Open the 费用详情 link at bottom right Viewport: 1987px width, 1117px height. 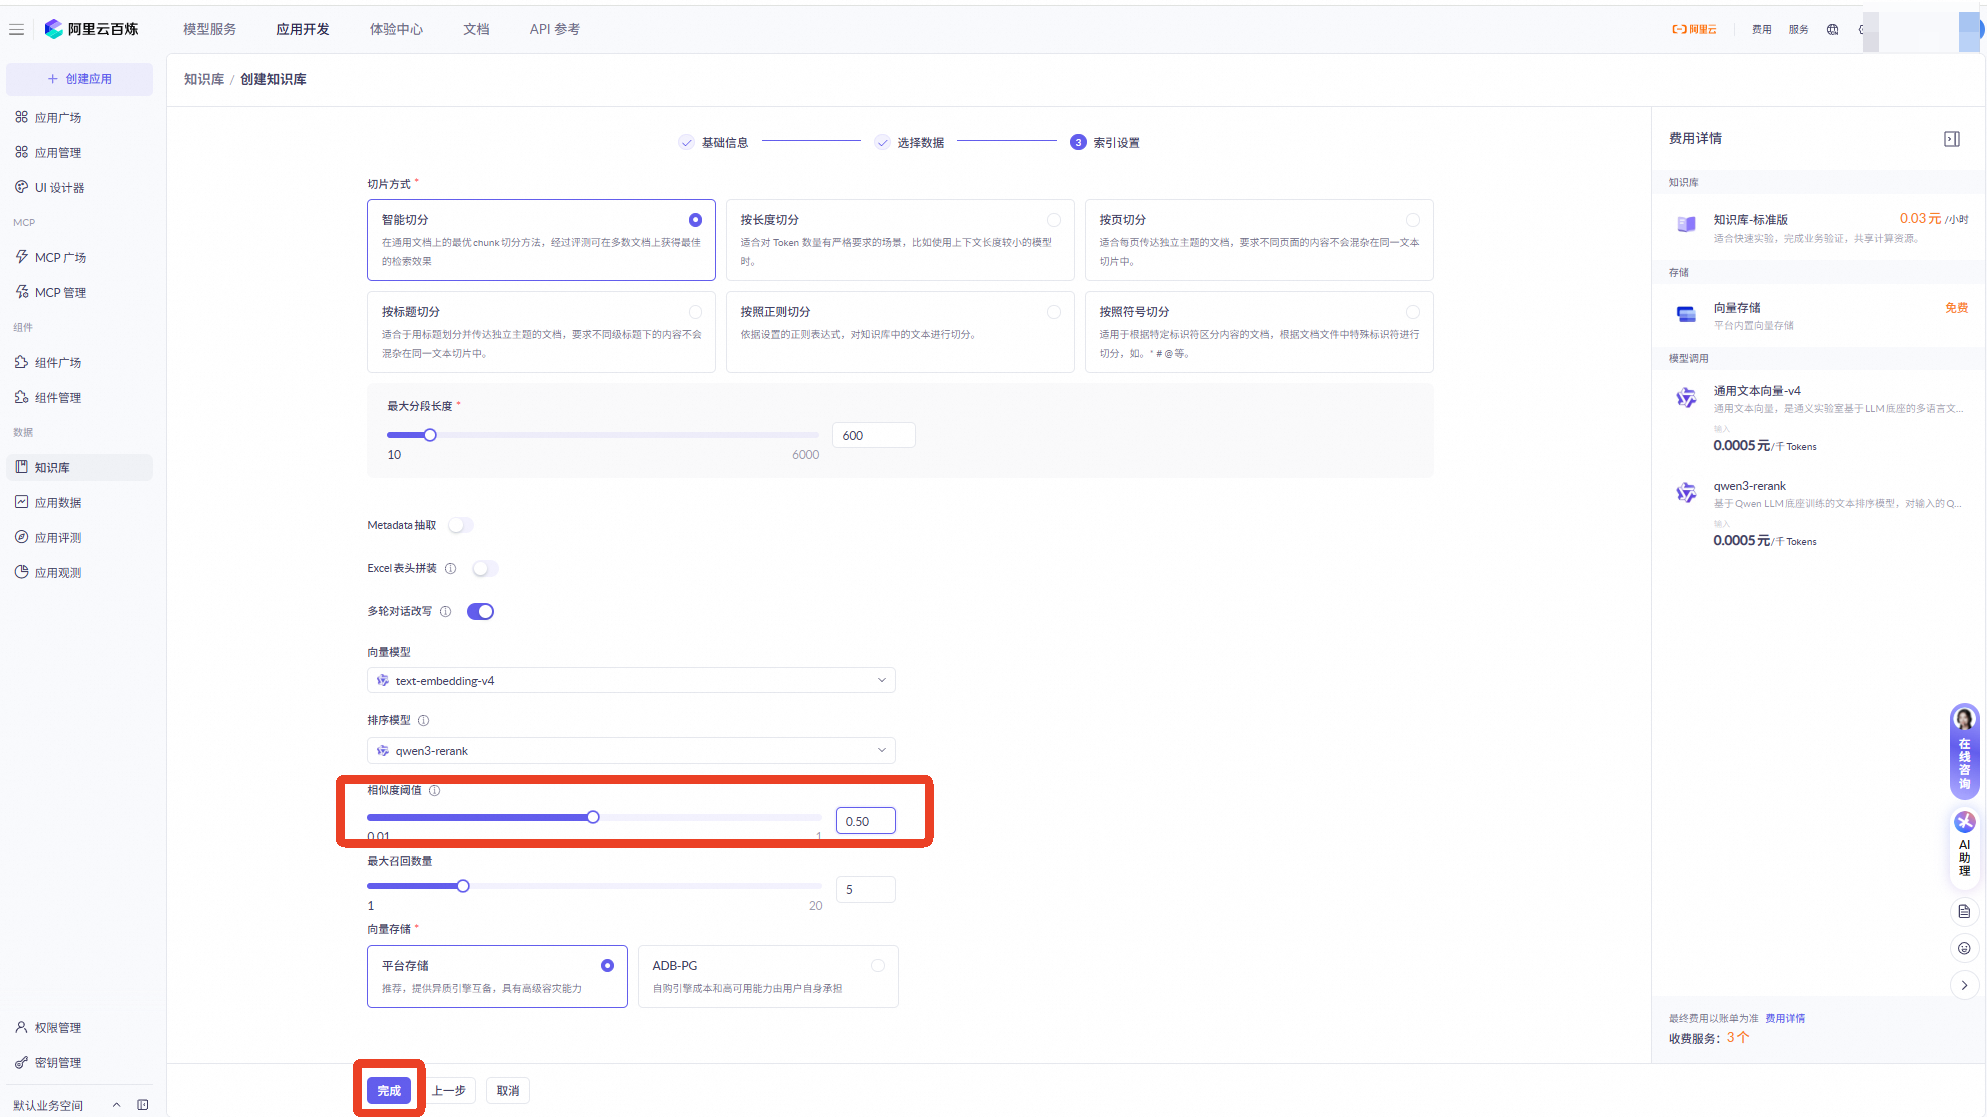click(x=1784, y=1018)
